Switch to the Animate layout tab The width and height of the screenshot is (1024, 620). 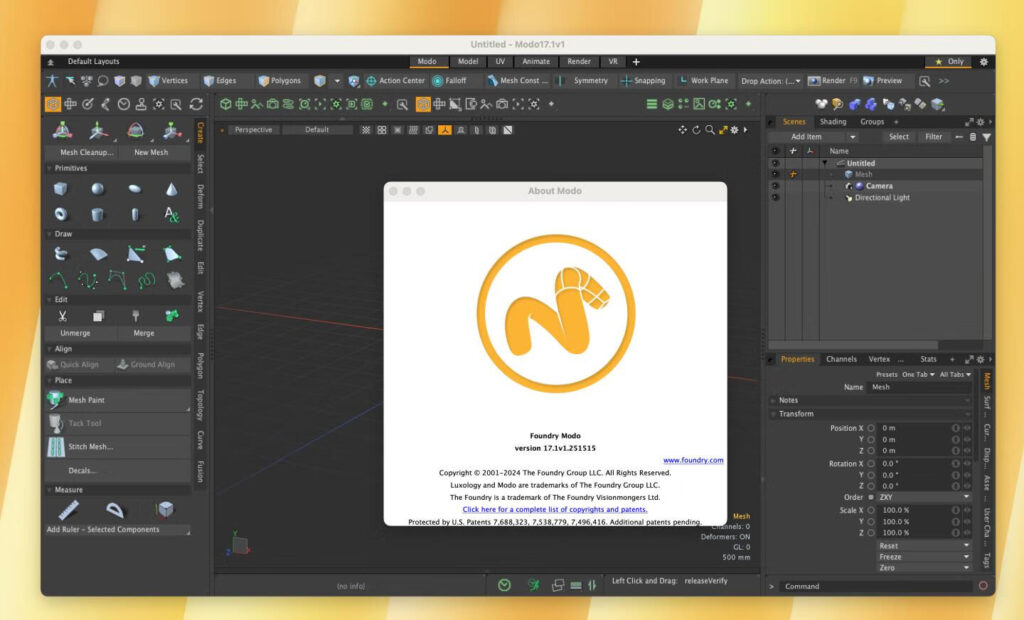[x=538, y=61]
